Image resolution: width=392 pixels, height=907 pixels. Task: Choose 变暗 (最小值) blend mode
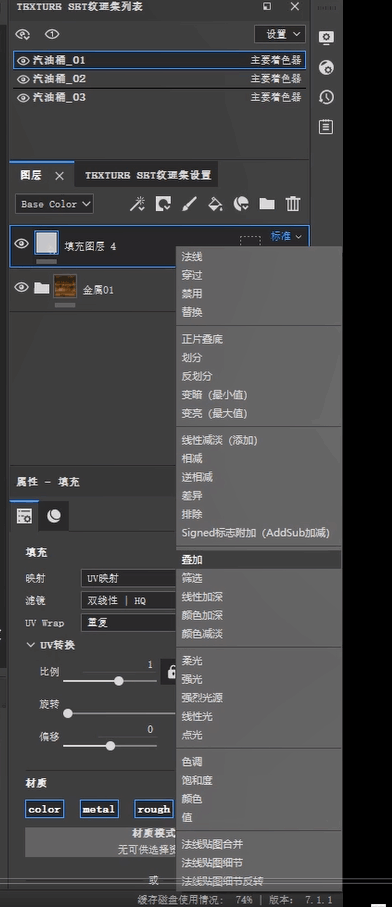pos(258,395)
